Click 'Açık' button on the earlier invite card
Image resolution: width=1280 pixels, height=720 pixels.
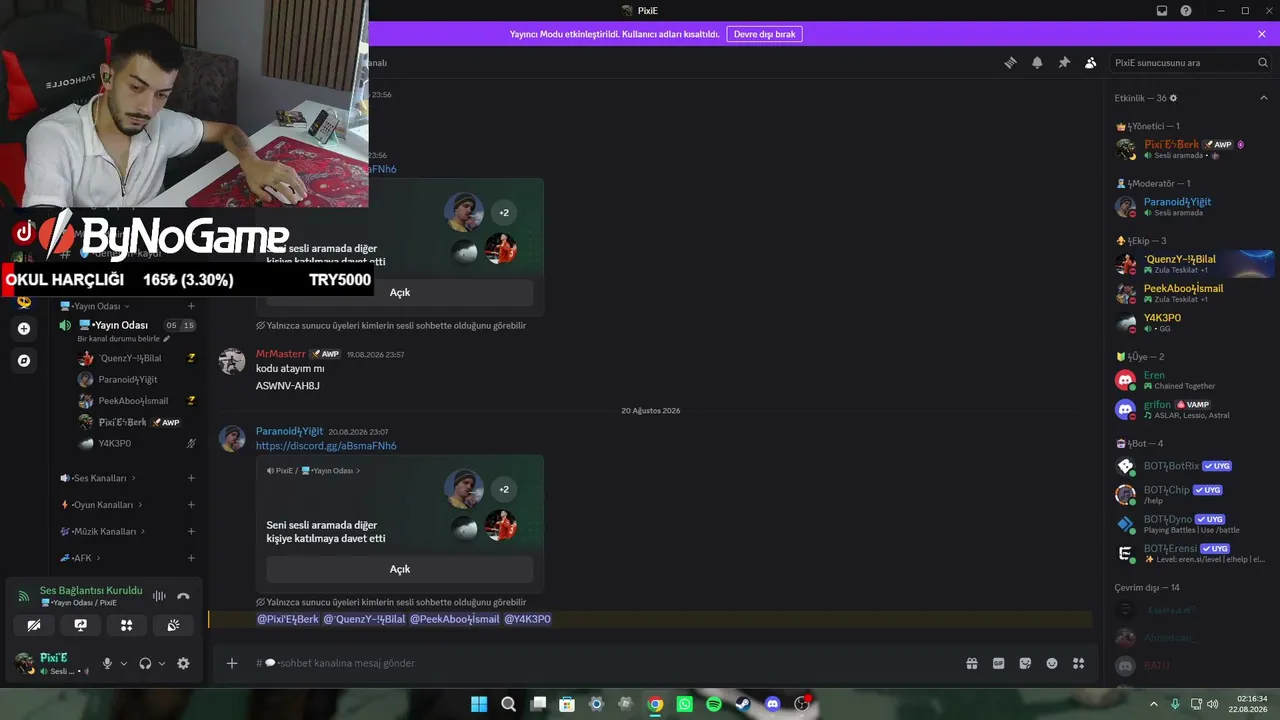pyautogui.click(x=400, y=292)
